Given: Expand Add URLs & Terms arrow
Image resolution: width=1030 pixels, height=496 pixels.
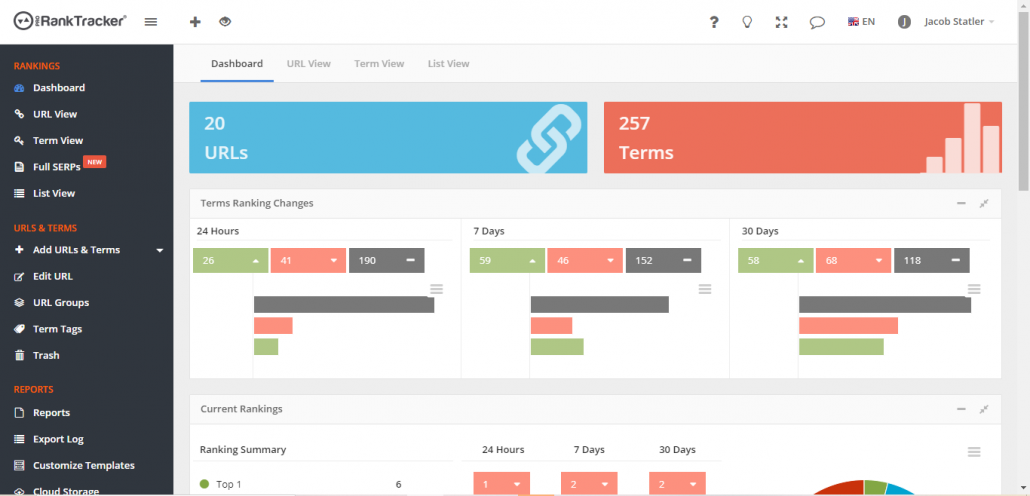Looking at the screenshot, I should (x=160, y=250).
